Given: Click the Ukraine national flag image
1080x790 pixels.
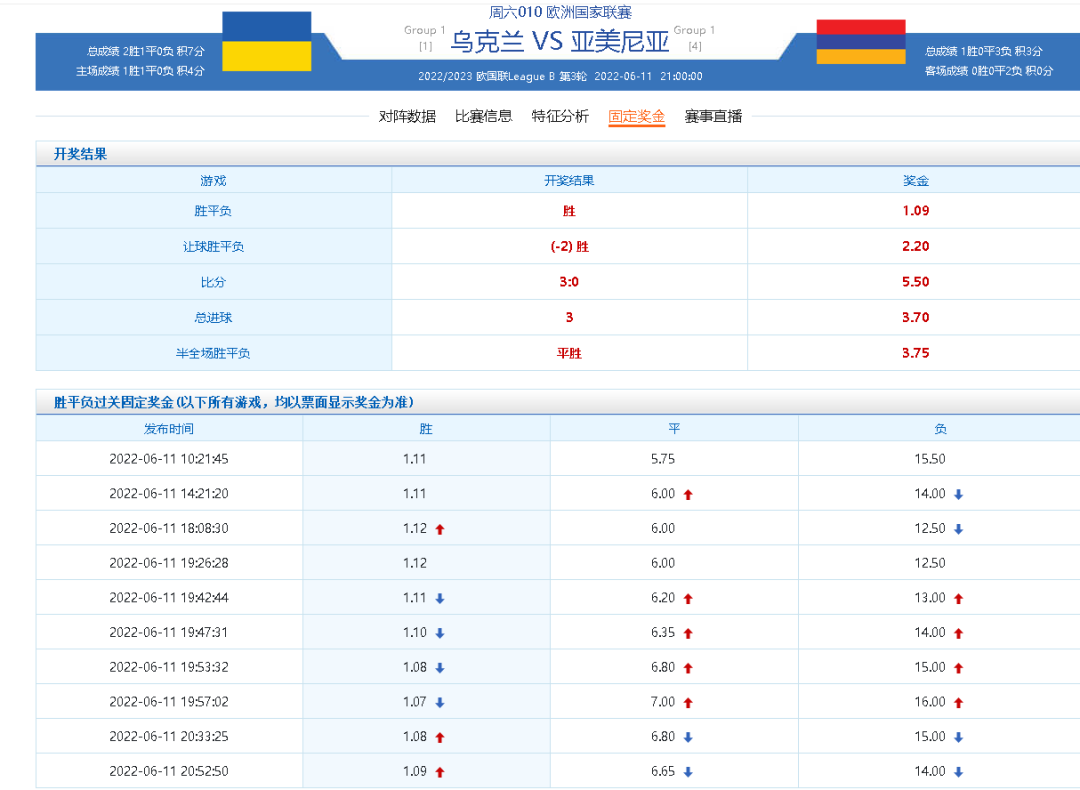Looking at the screenshot, I should pos(266,42).
